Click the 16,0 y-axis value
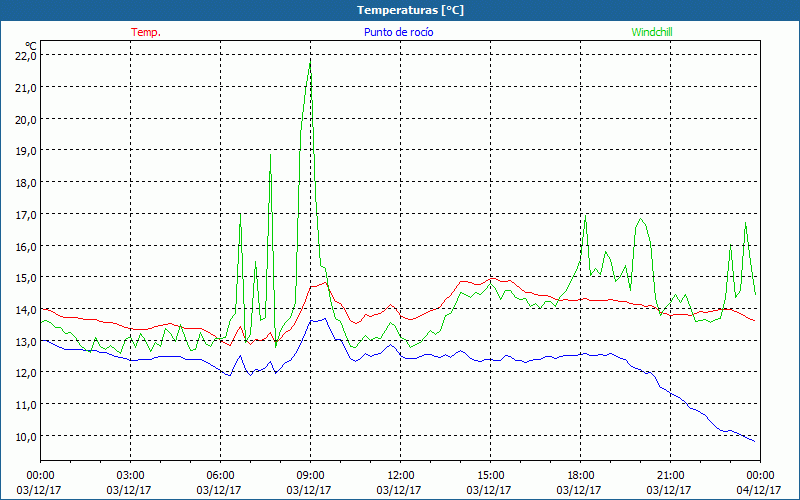Screen dimensions: 800x500 click(x=26, y=246)
